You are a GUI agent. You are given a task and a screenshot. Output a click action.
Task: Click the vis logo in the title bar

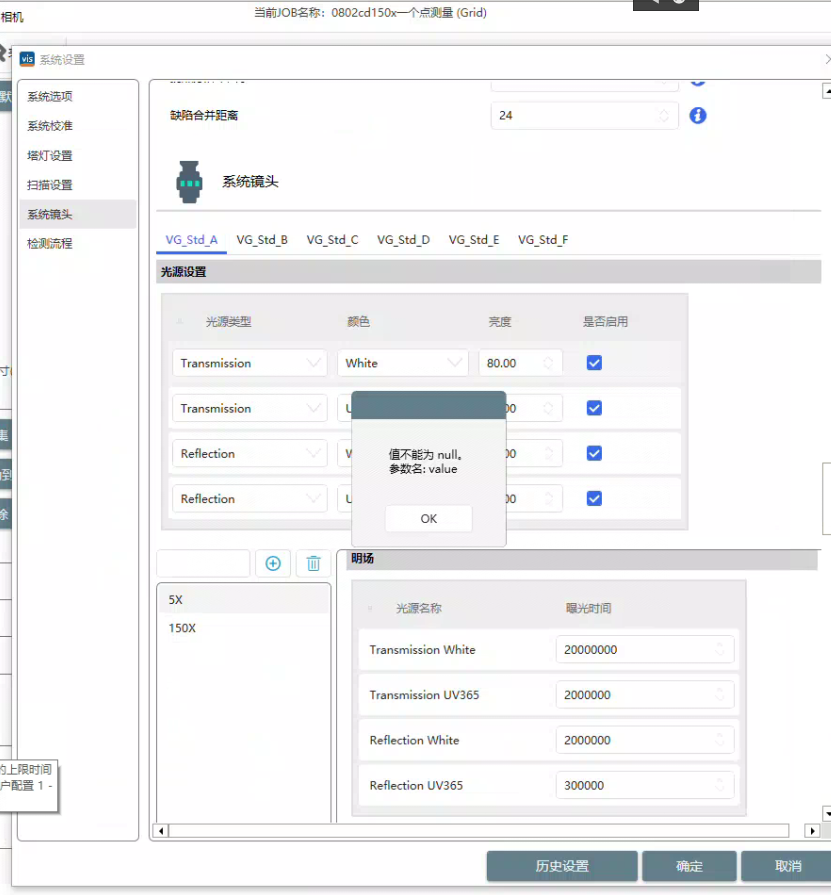coord(27,59)
